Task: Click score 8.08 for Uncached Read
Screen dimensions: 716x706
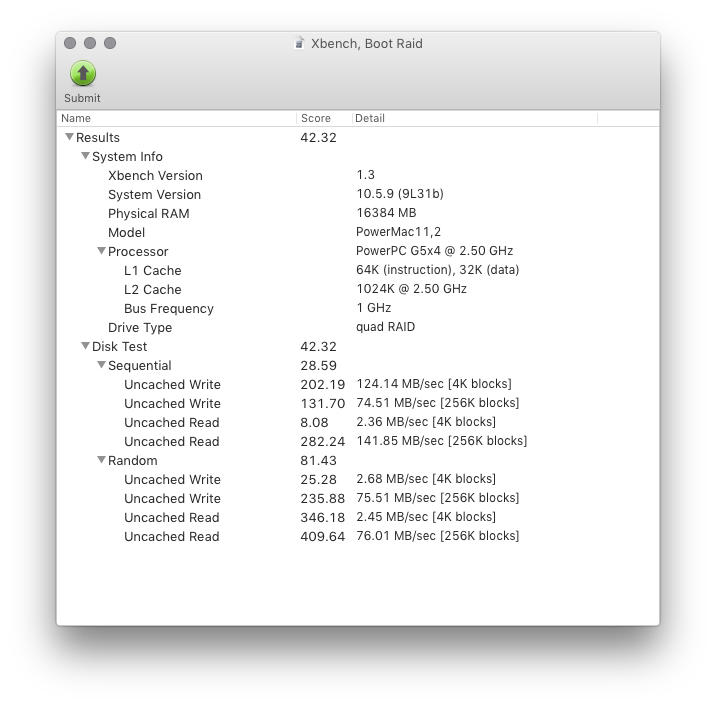Action: tap(314, 422)
